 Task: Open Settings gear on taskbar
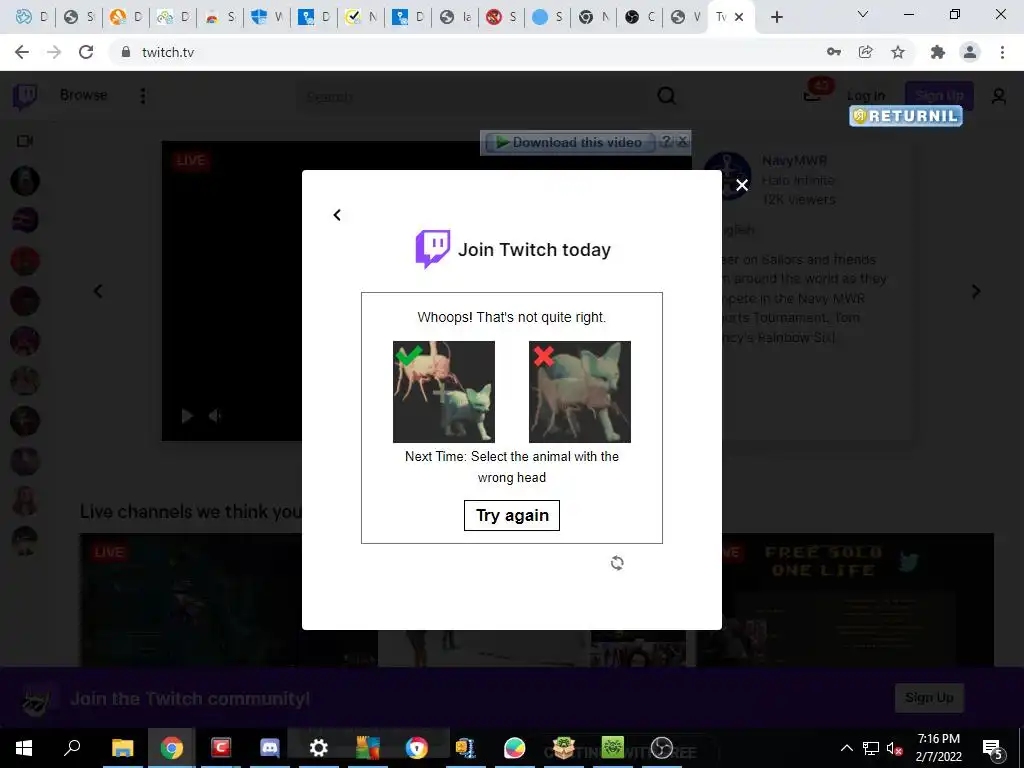(319, 748)
